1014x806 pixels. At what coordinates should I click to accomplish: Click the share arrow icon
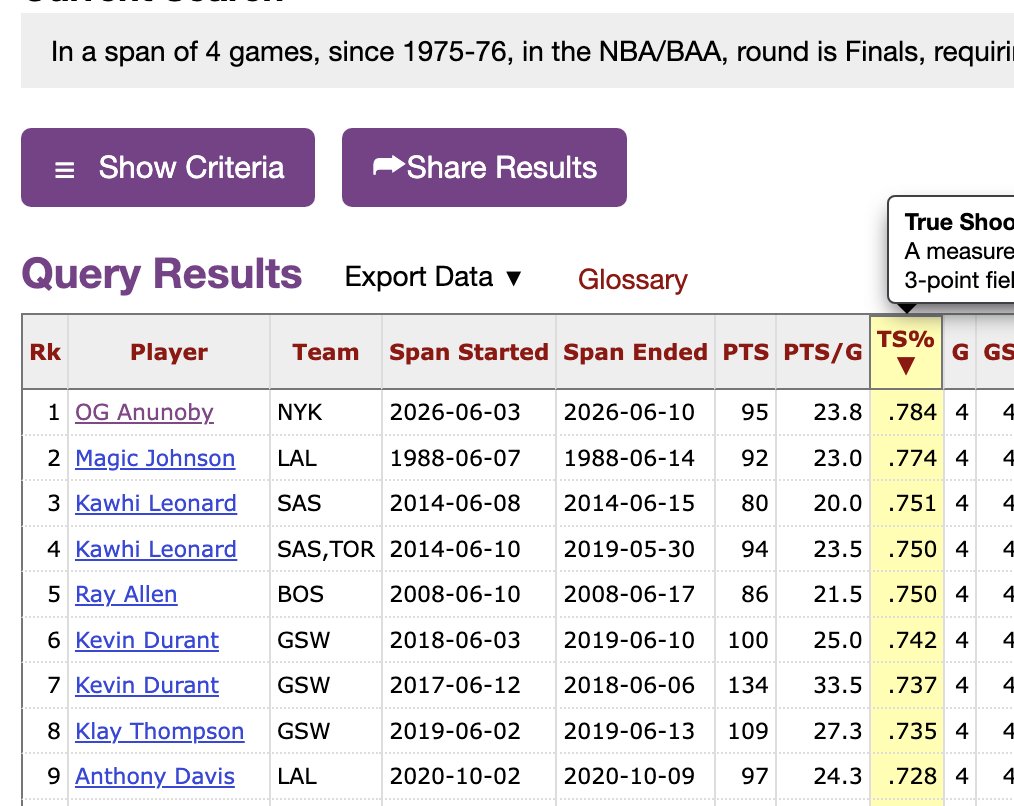point(389,166)
